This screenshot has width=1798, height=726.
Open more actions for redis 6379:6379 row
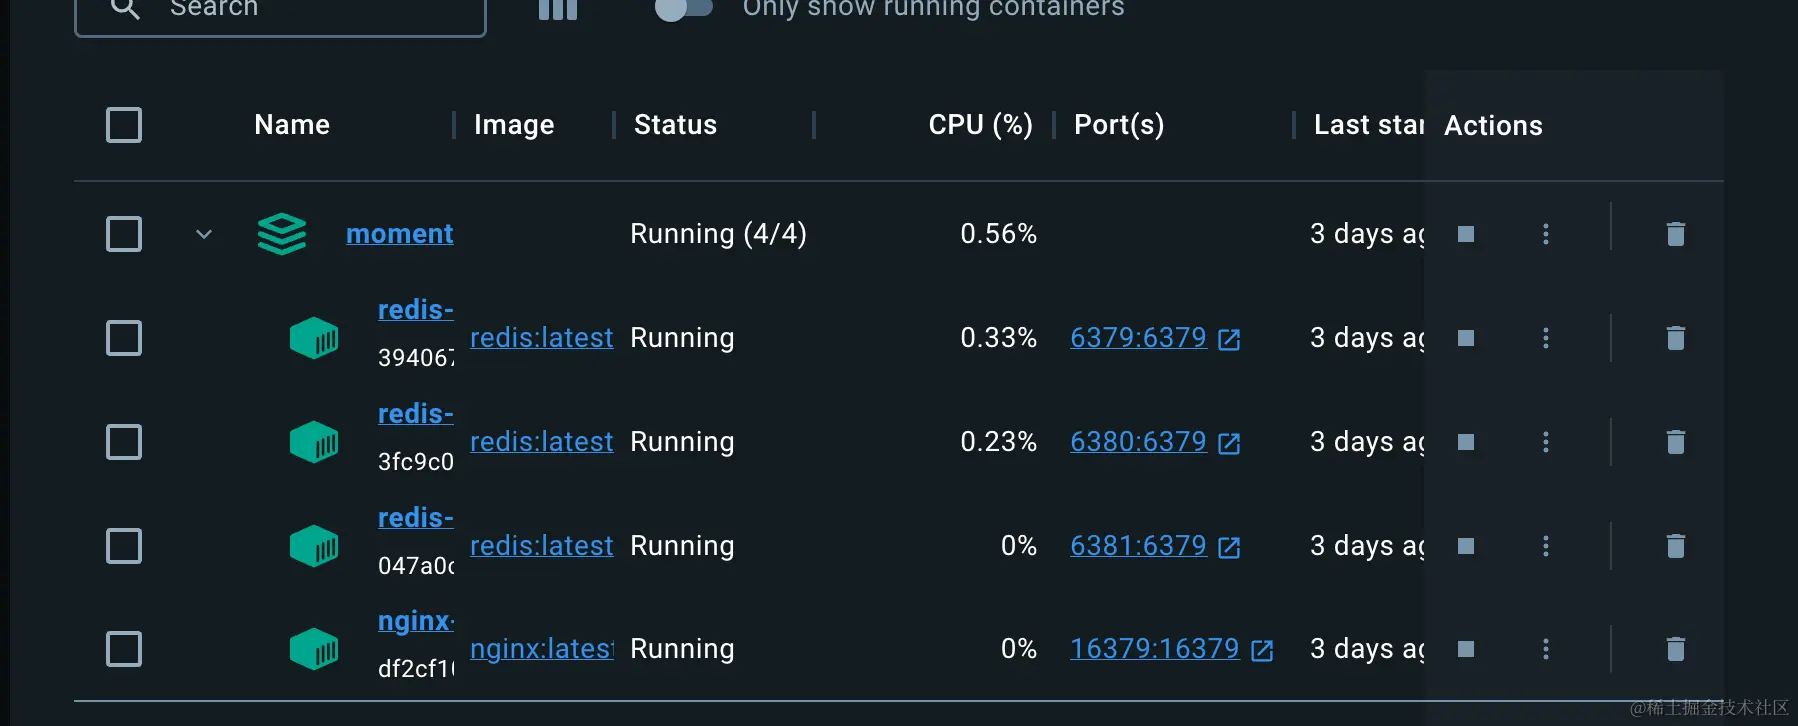pos(1546,338)
